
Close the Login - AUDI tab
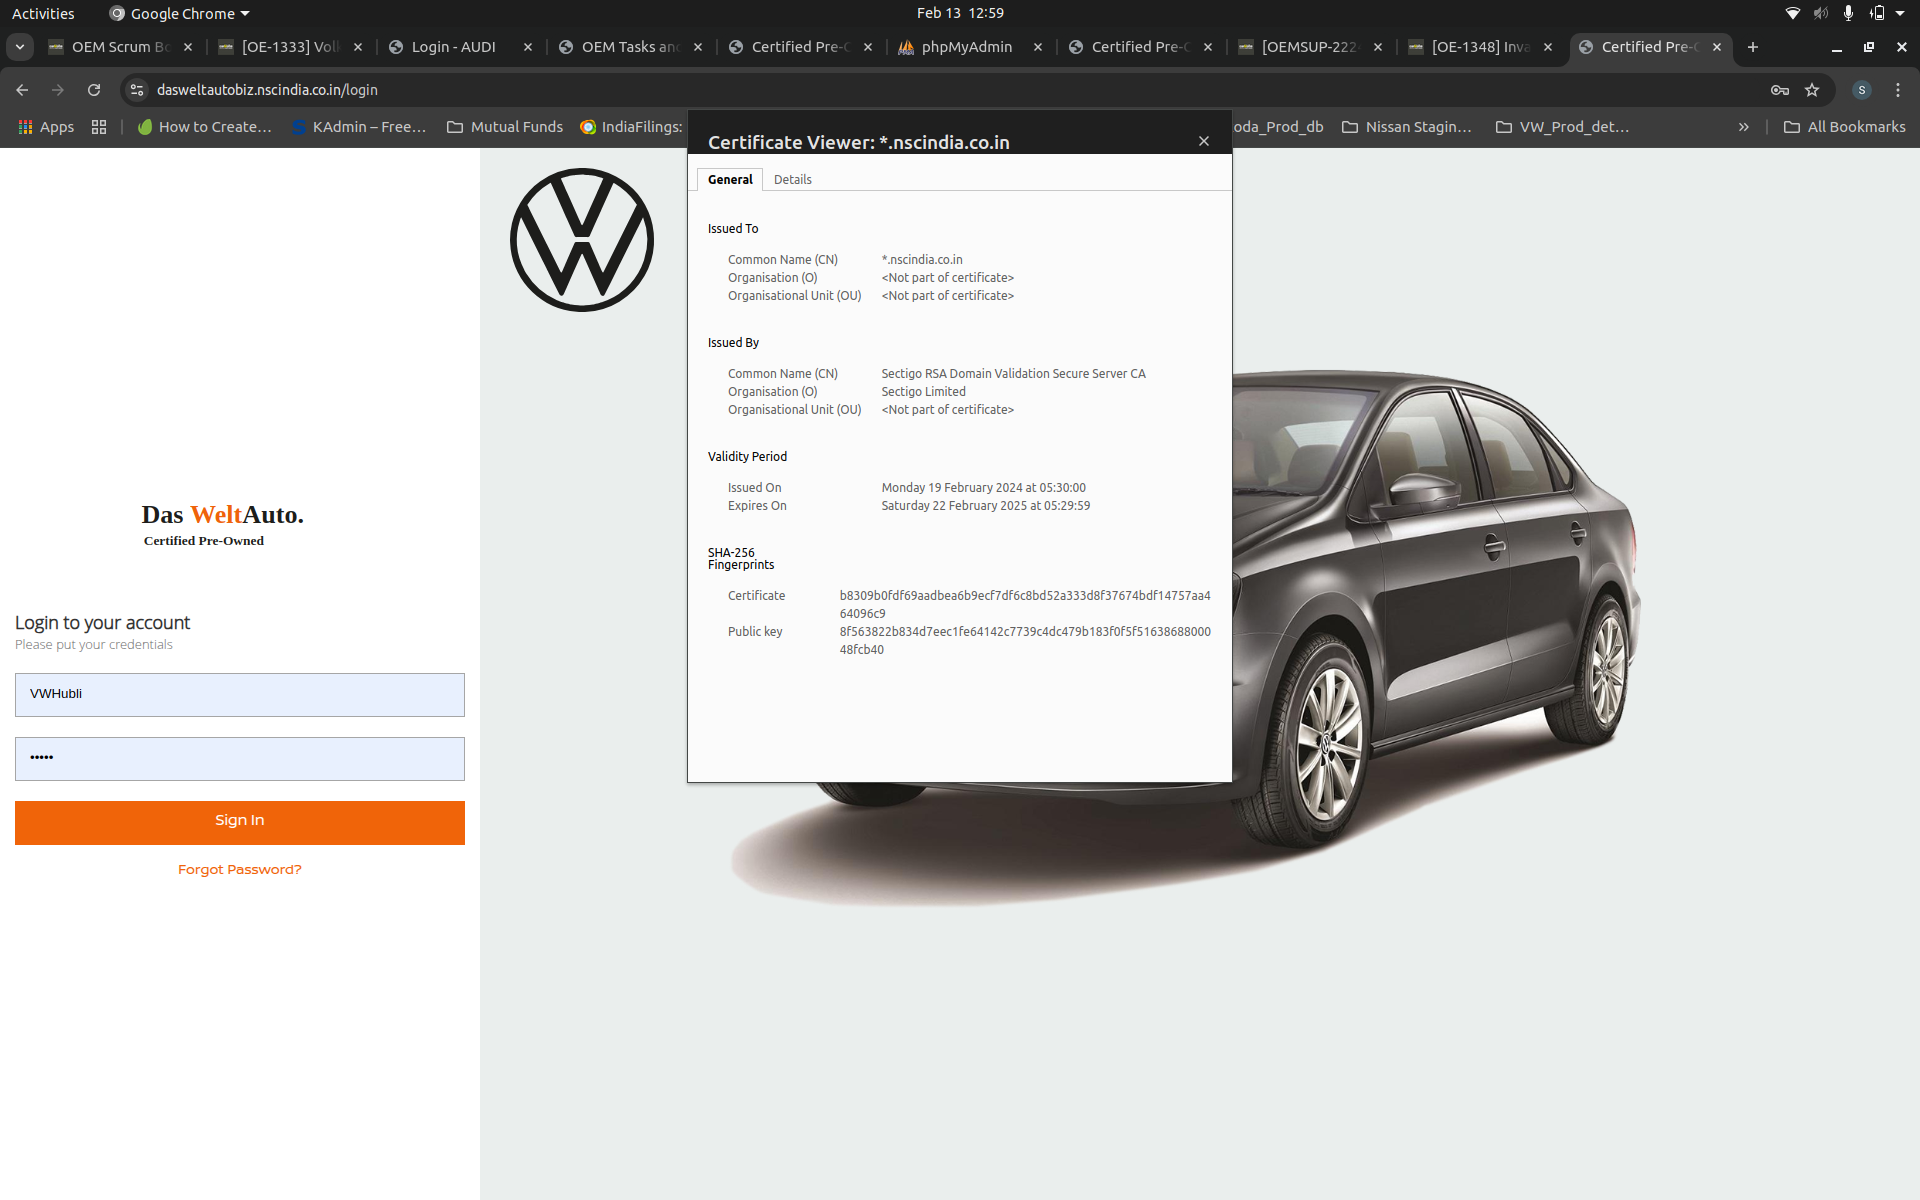[x=528, y=47]
